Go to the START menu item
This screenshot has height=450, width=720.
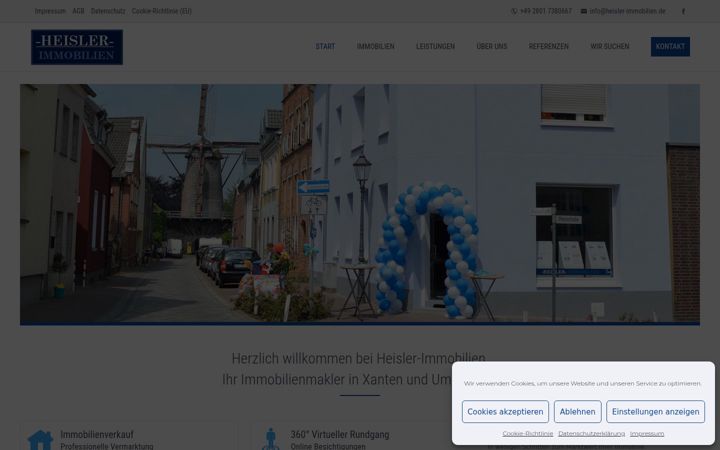pos(325,46)
